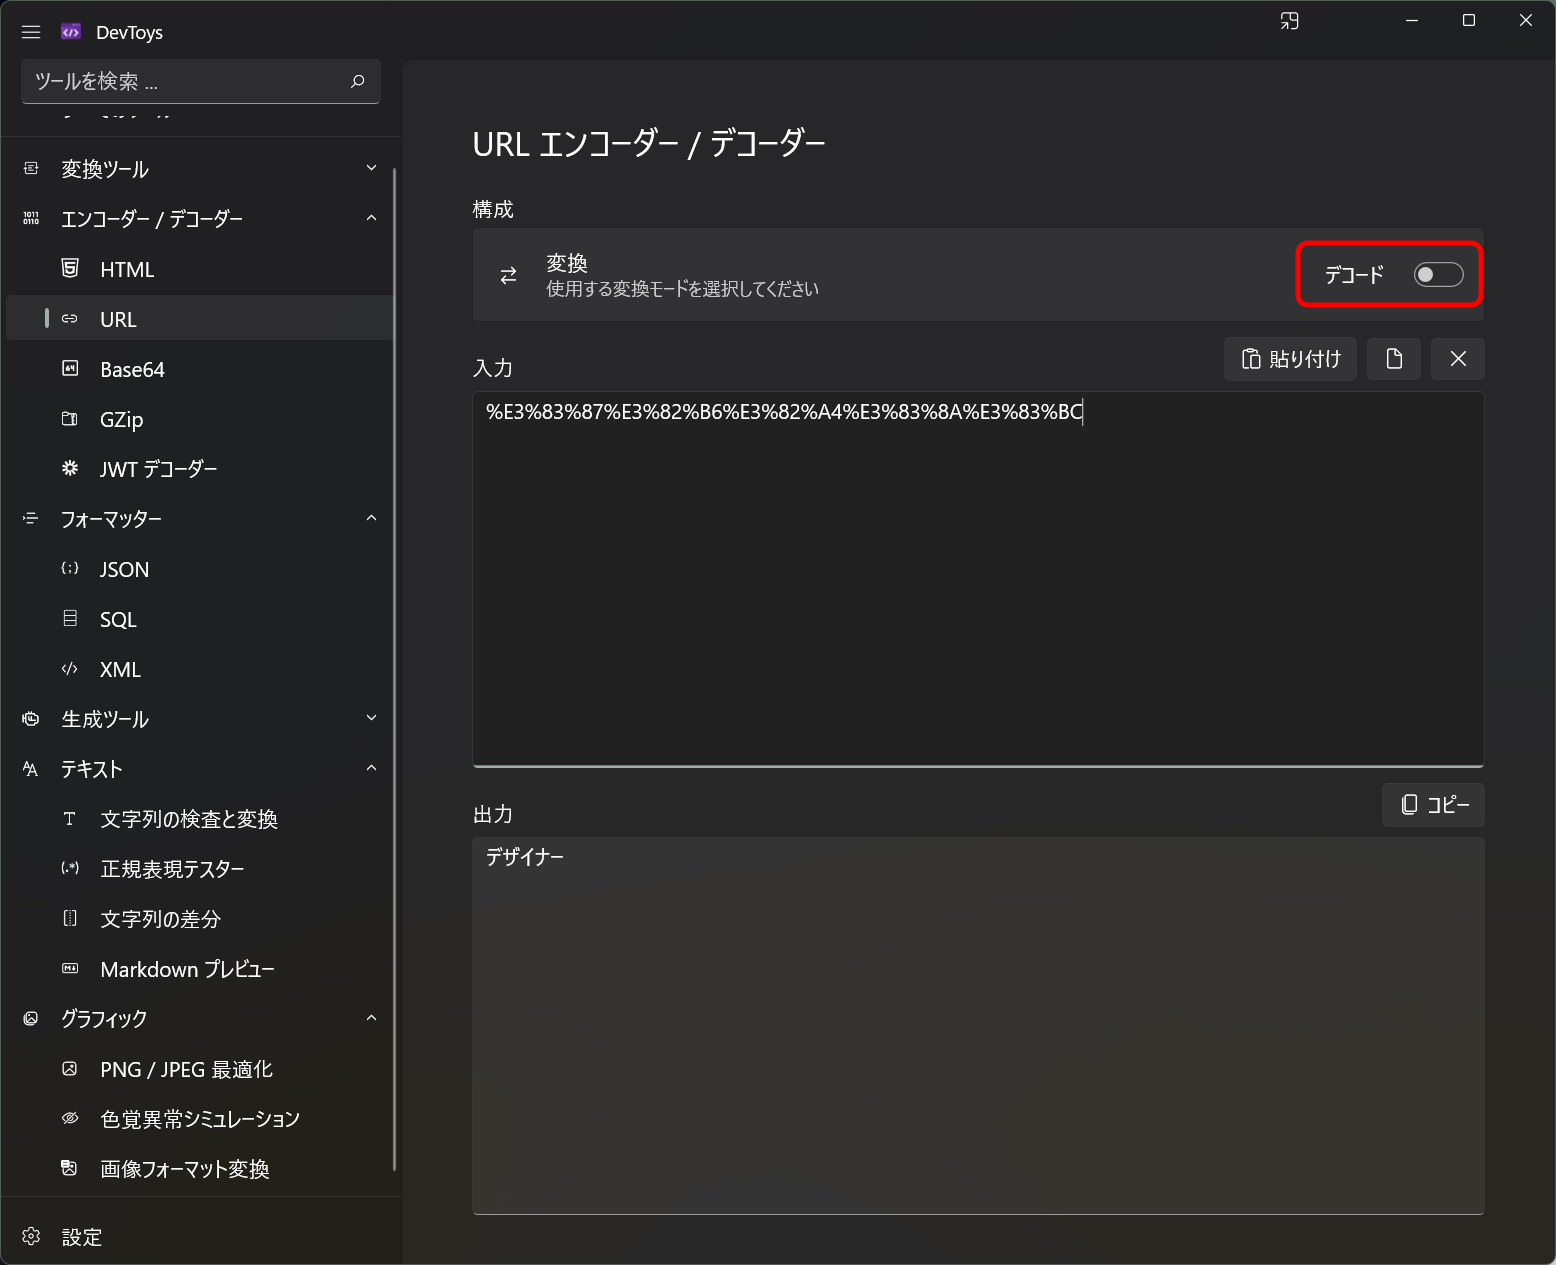Collapse the テキスト section
The height and width of the screenshot is (1265, 1556).
(x=371, y=767)
